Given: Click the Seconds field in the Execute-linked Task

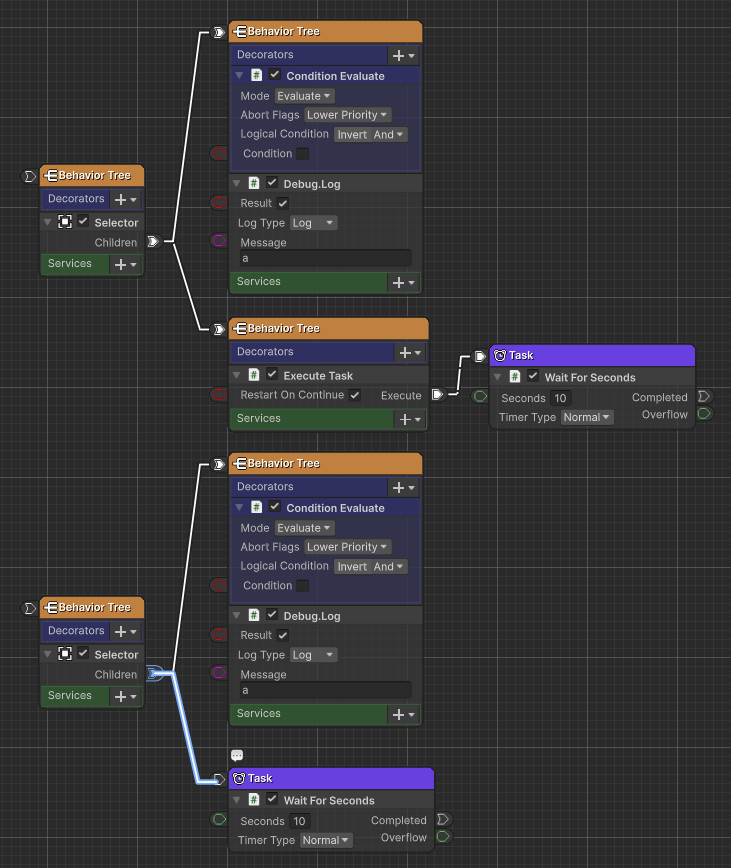Looking at the screenshot, I should point(560,398).
